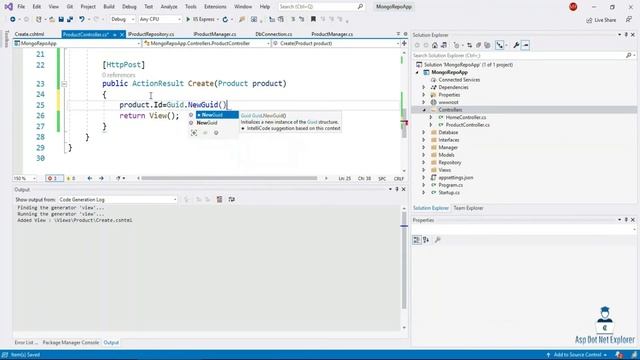Screen dimensions: 640x360
Task: Click the Collapse All icon in Solution Explorer
Action: (x=478, y=45)
